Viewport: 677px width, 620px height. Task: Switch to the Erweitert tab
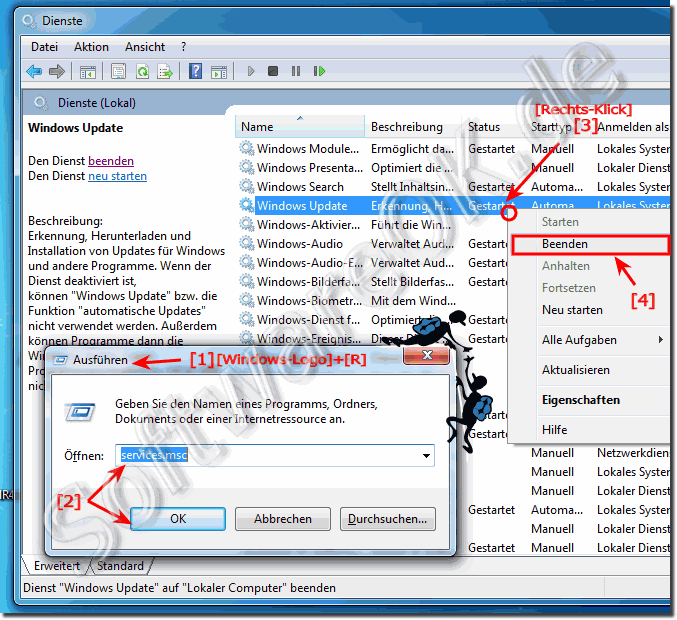[x=57, y=566]
